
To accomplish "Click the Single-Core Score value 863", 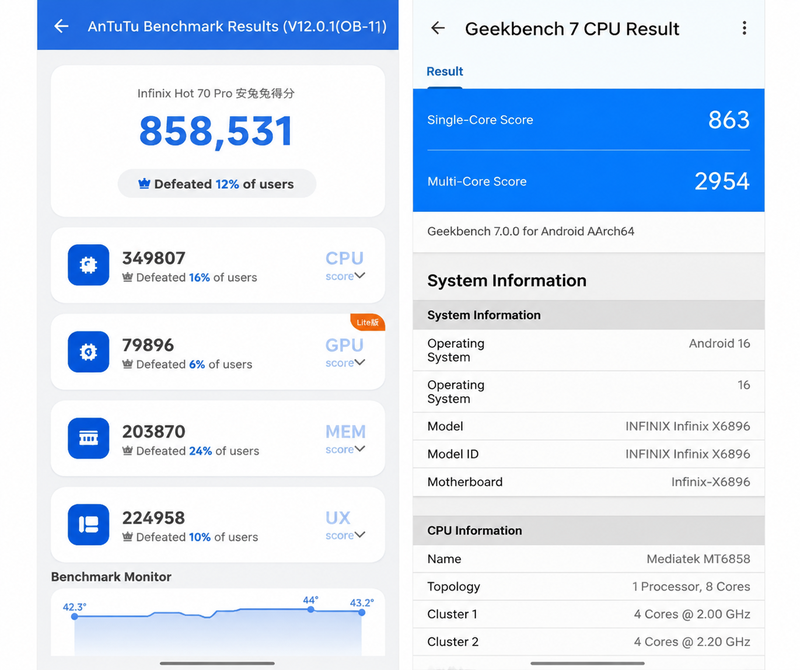I will (729, 120).
